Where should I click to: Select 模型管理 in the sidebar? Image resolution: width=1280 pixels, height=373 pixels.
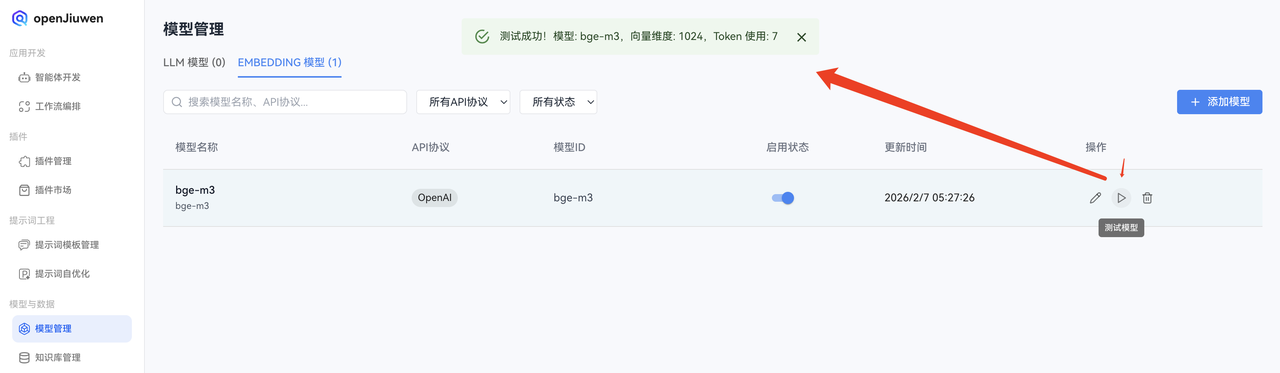[x=72, y=329]
